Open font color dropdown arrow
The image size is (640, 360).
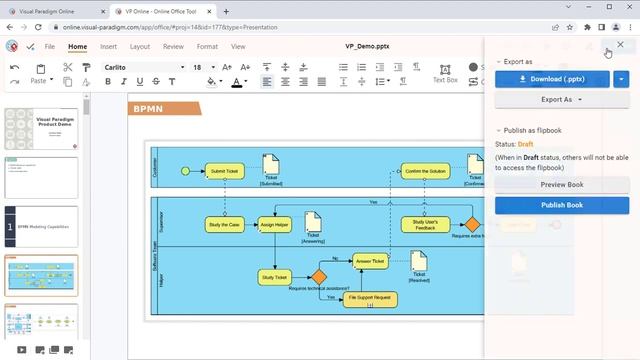246,81
